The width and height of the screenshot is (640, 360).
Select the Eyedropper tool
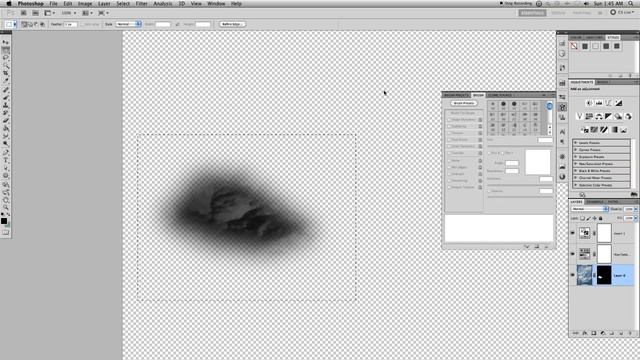[x=6, y=81]
